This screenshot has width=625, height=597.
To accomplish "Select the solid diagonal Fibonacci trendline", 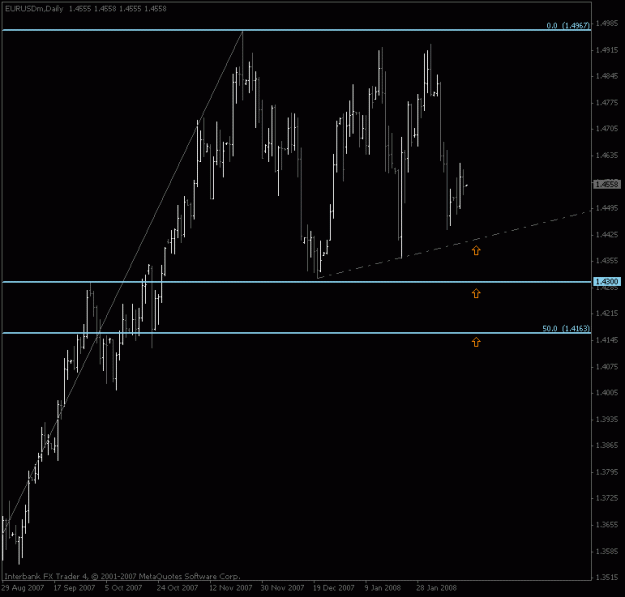I will pos(123,281).
